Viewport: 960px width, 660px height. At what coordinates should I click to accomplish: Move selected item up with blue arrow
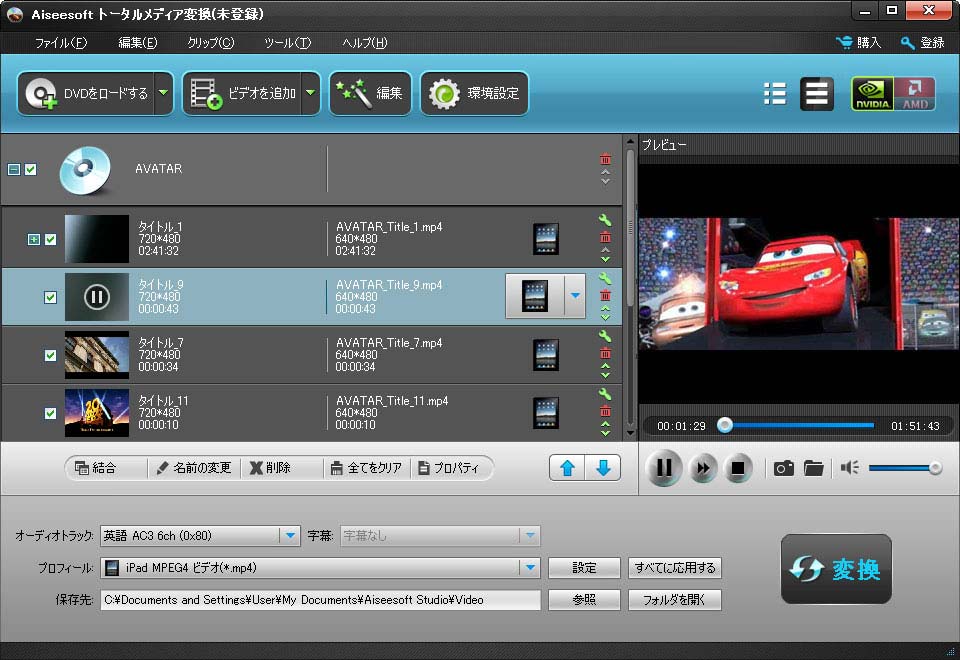coord(567,468)
